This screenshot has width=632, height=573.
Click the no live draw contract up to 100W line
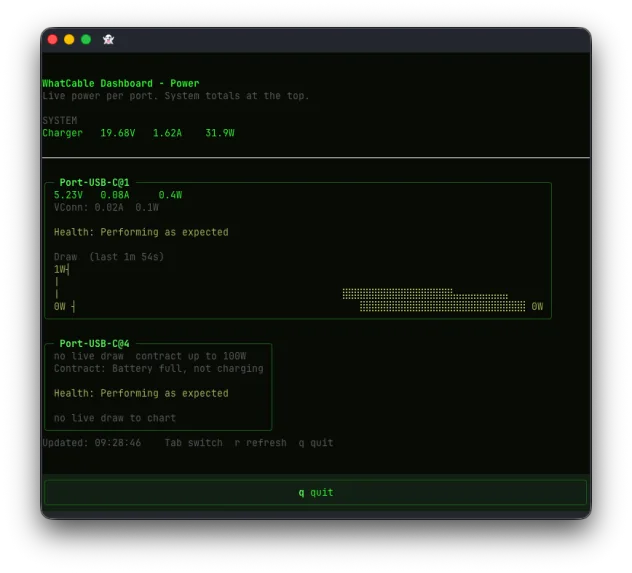click(x=150, y=356)
